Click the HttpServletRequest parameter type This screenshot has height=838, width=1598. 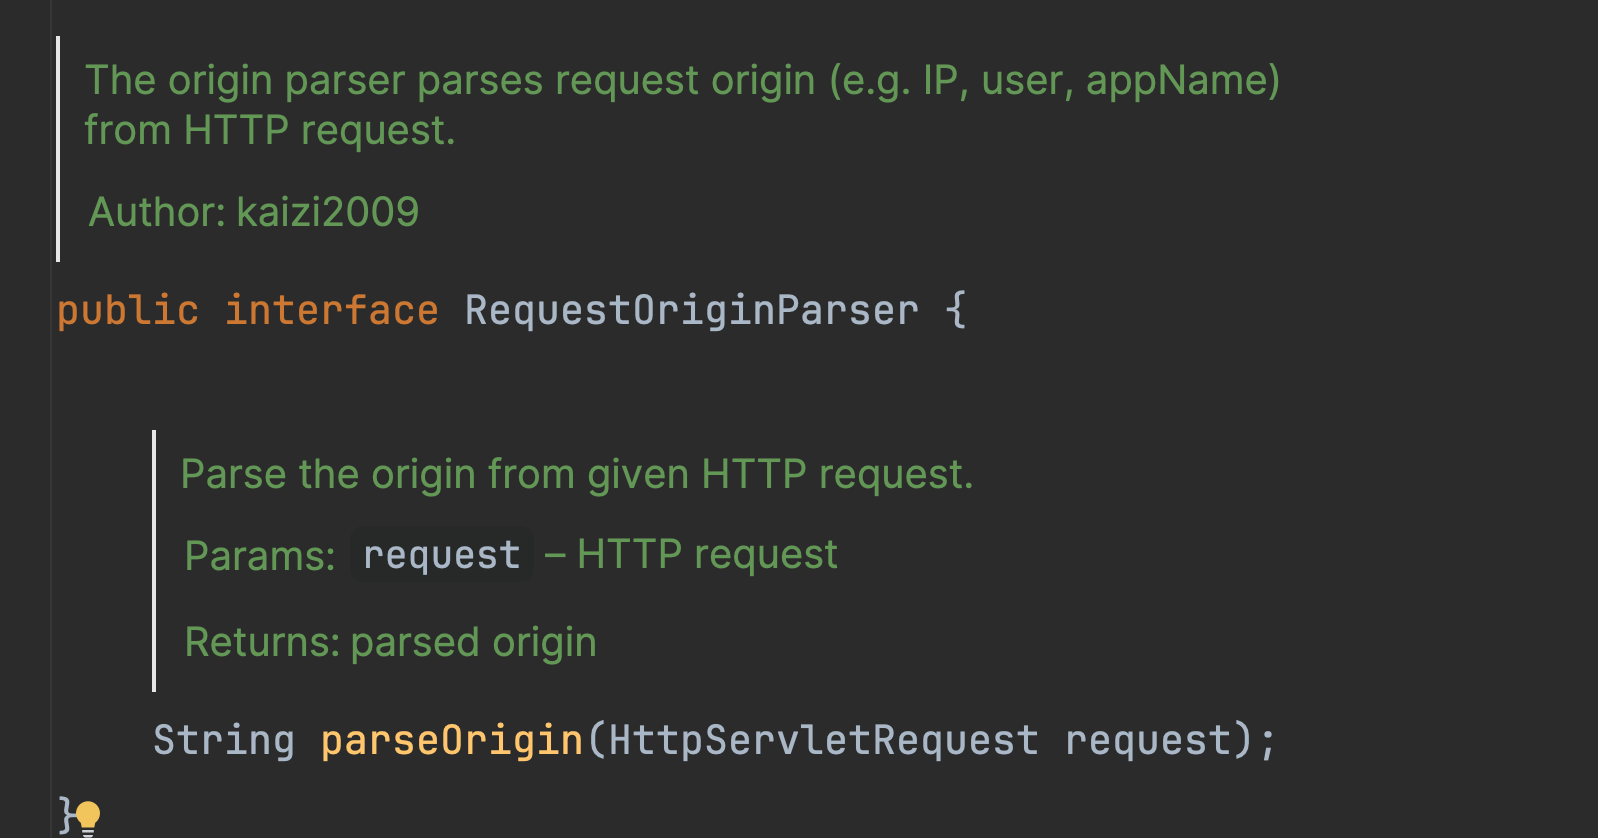click(x=823, y=740)
